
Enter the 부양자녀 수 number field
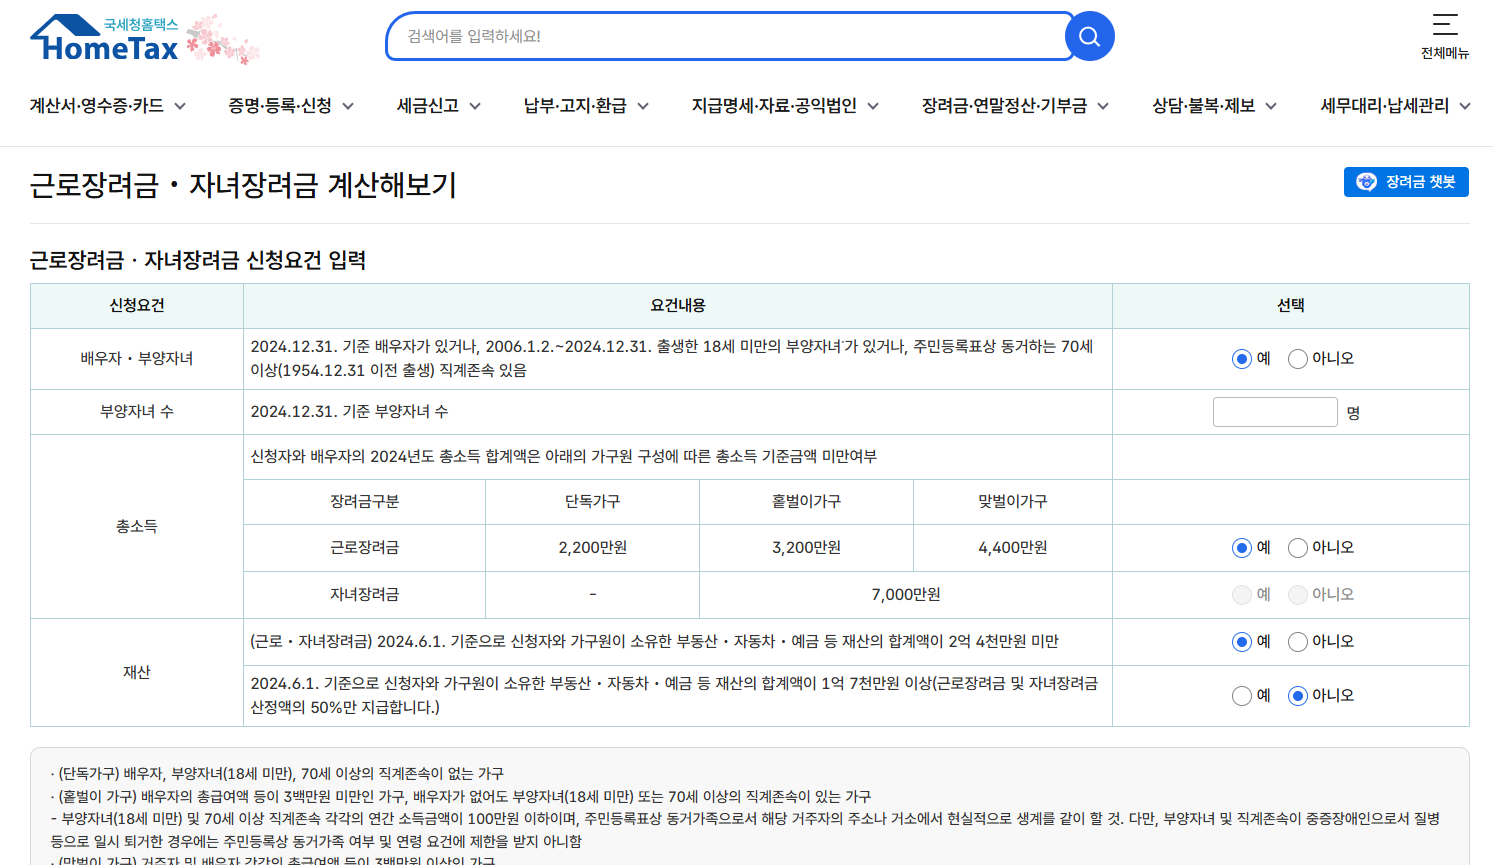1275,412
